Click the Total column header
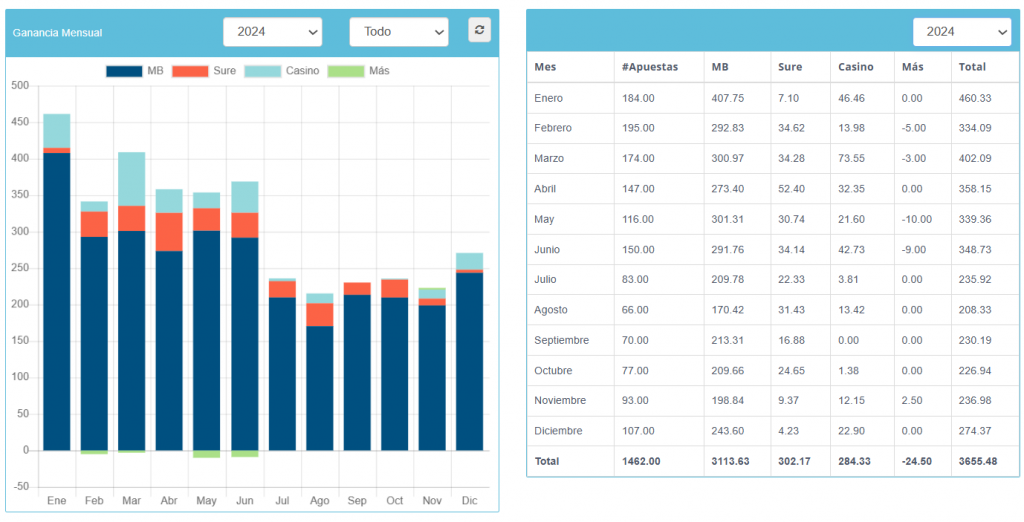The width and height of the screenshot is (1024, 522). point(971,67)
